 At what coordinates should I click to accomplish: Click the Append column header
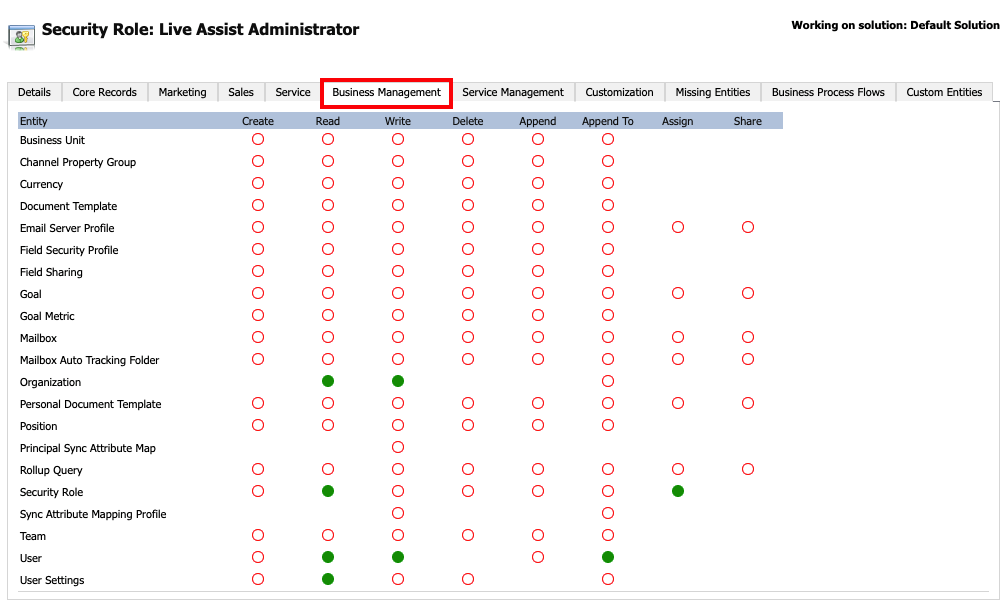[538, 121]
